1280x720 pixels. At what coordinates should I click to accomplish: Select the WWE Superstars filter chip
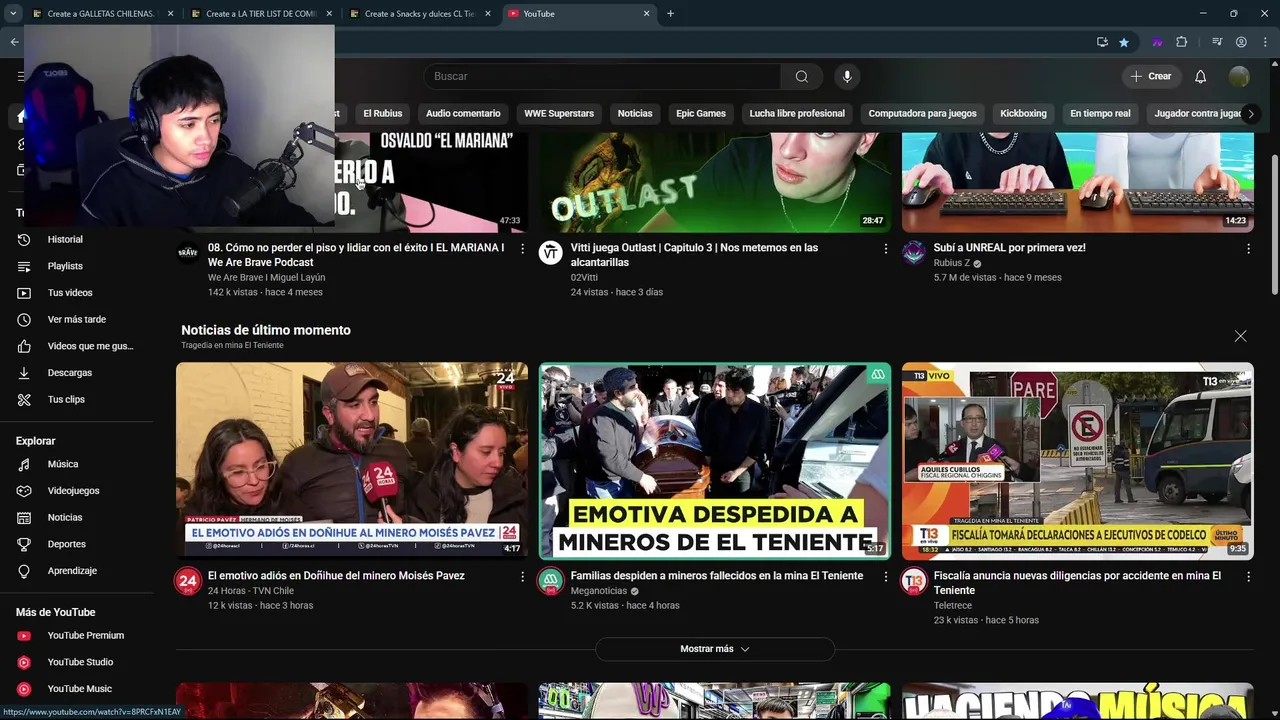click(x=559, y=114)
